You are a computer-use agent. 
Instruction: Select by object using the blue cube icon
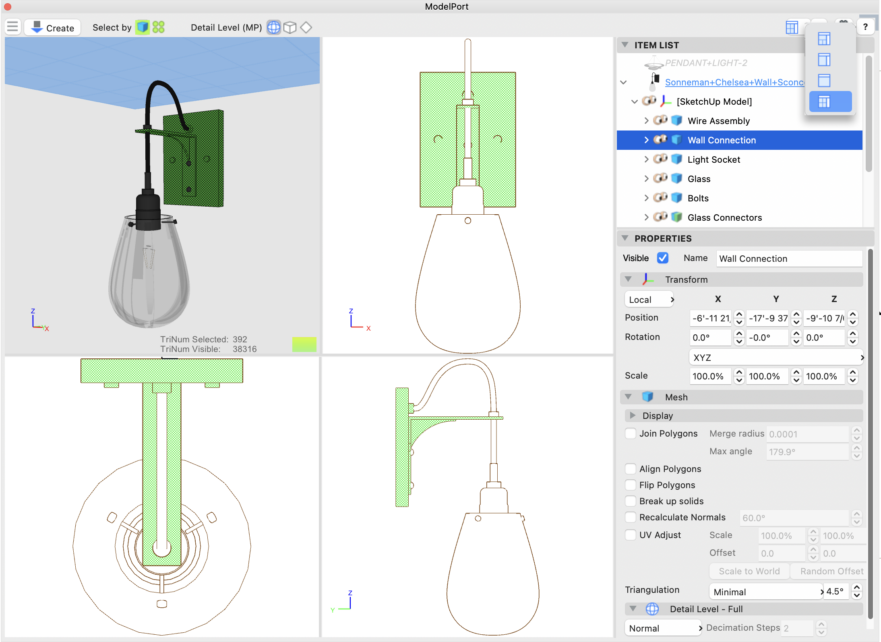pos(142,27)
